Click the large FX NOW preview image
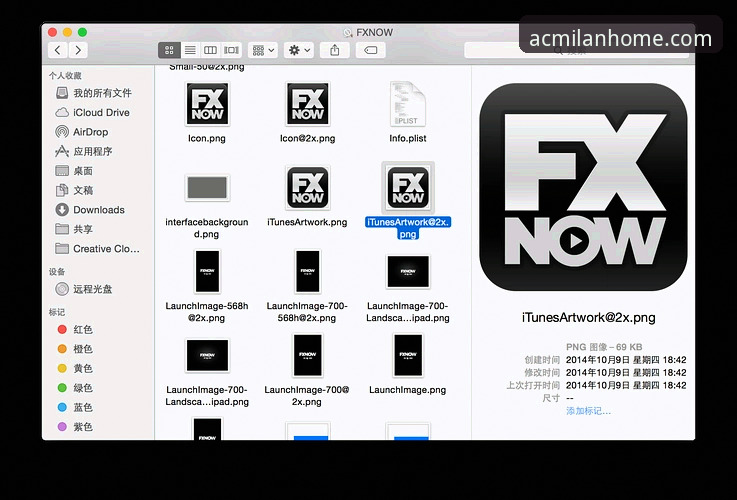 [x=583, y=187]
